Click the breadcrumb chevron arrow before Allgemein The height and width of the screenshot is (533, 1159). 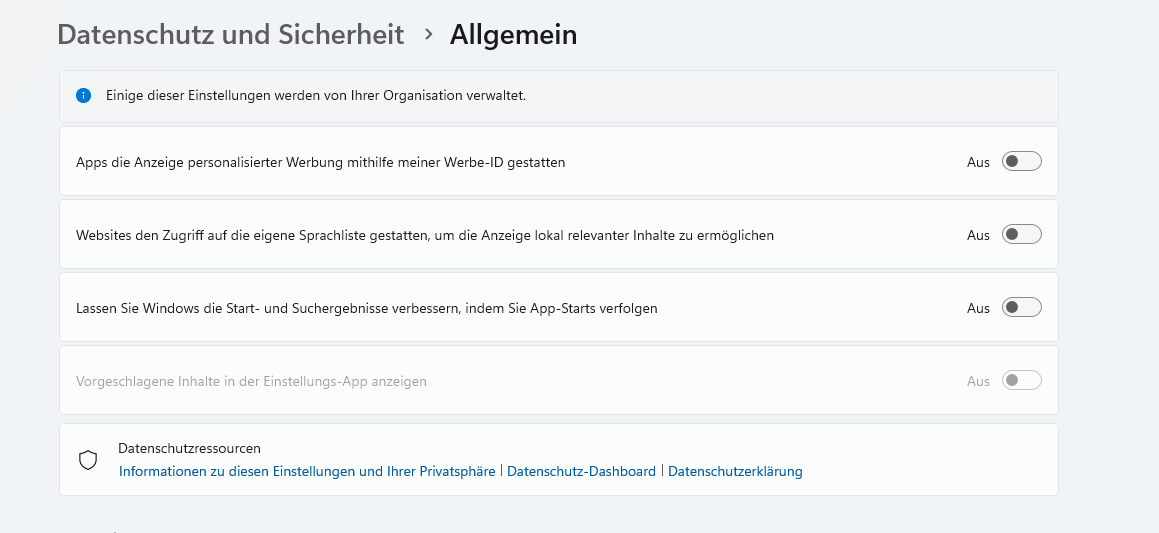pyautogui.click(x=428, y=34)
